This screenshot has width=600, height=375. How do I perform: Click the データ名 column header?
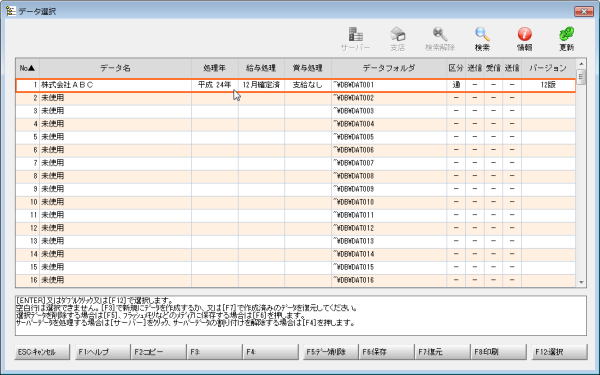tap(115, 68)
